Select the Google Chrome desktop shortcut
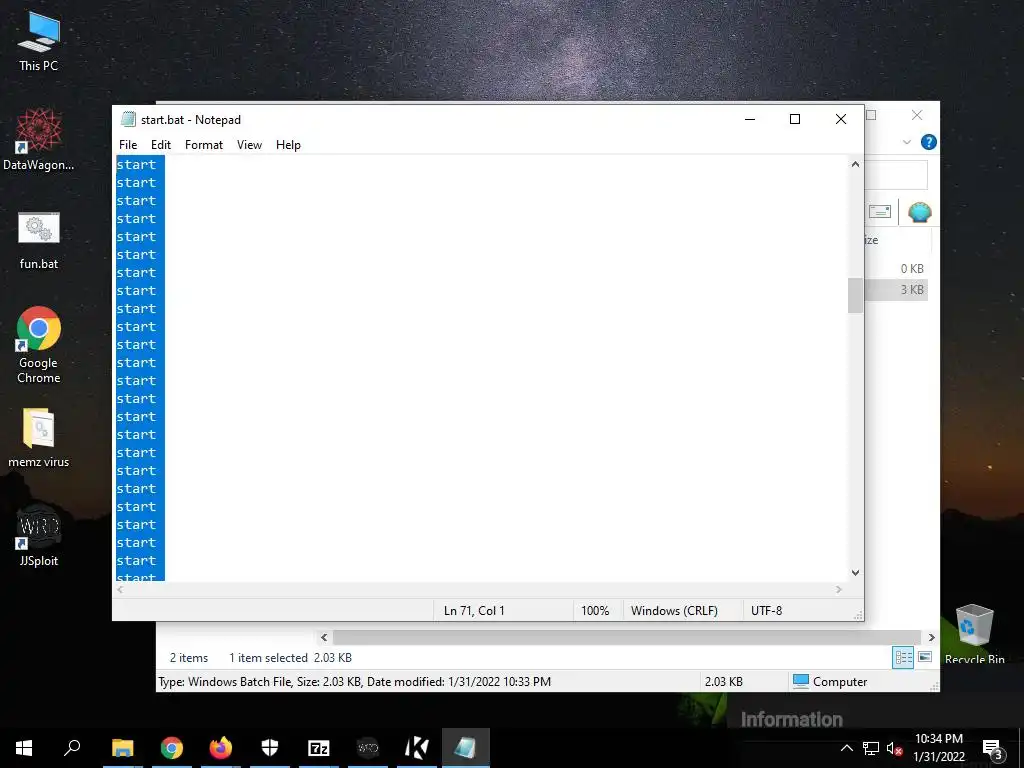This screenshot has width=1024, height=768. [39, 345]
